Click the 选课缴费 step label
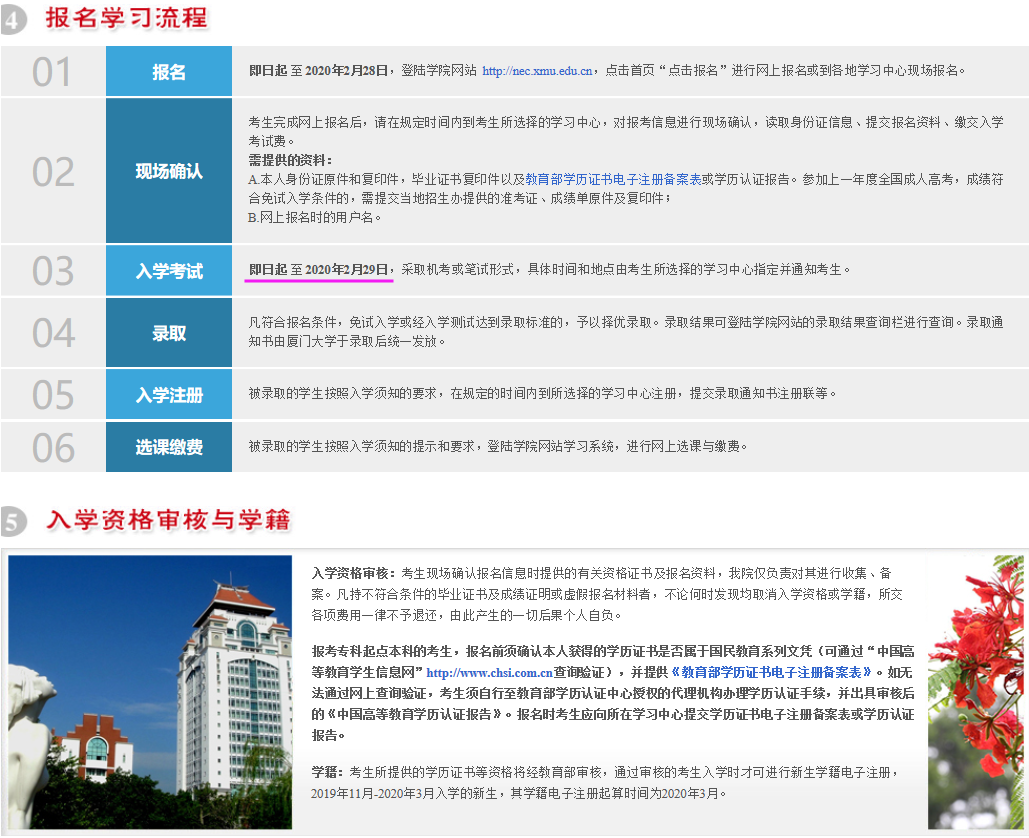 click(169, 447)
